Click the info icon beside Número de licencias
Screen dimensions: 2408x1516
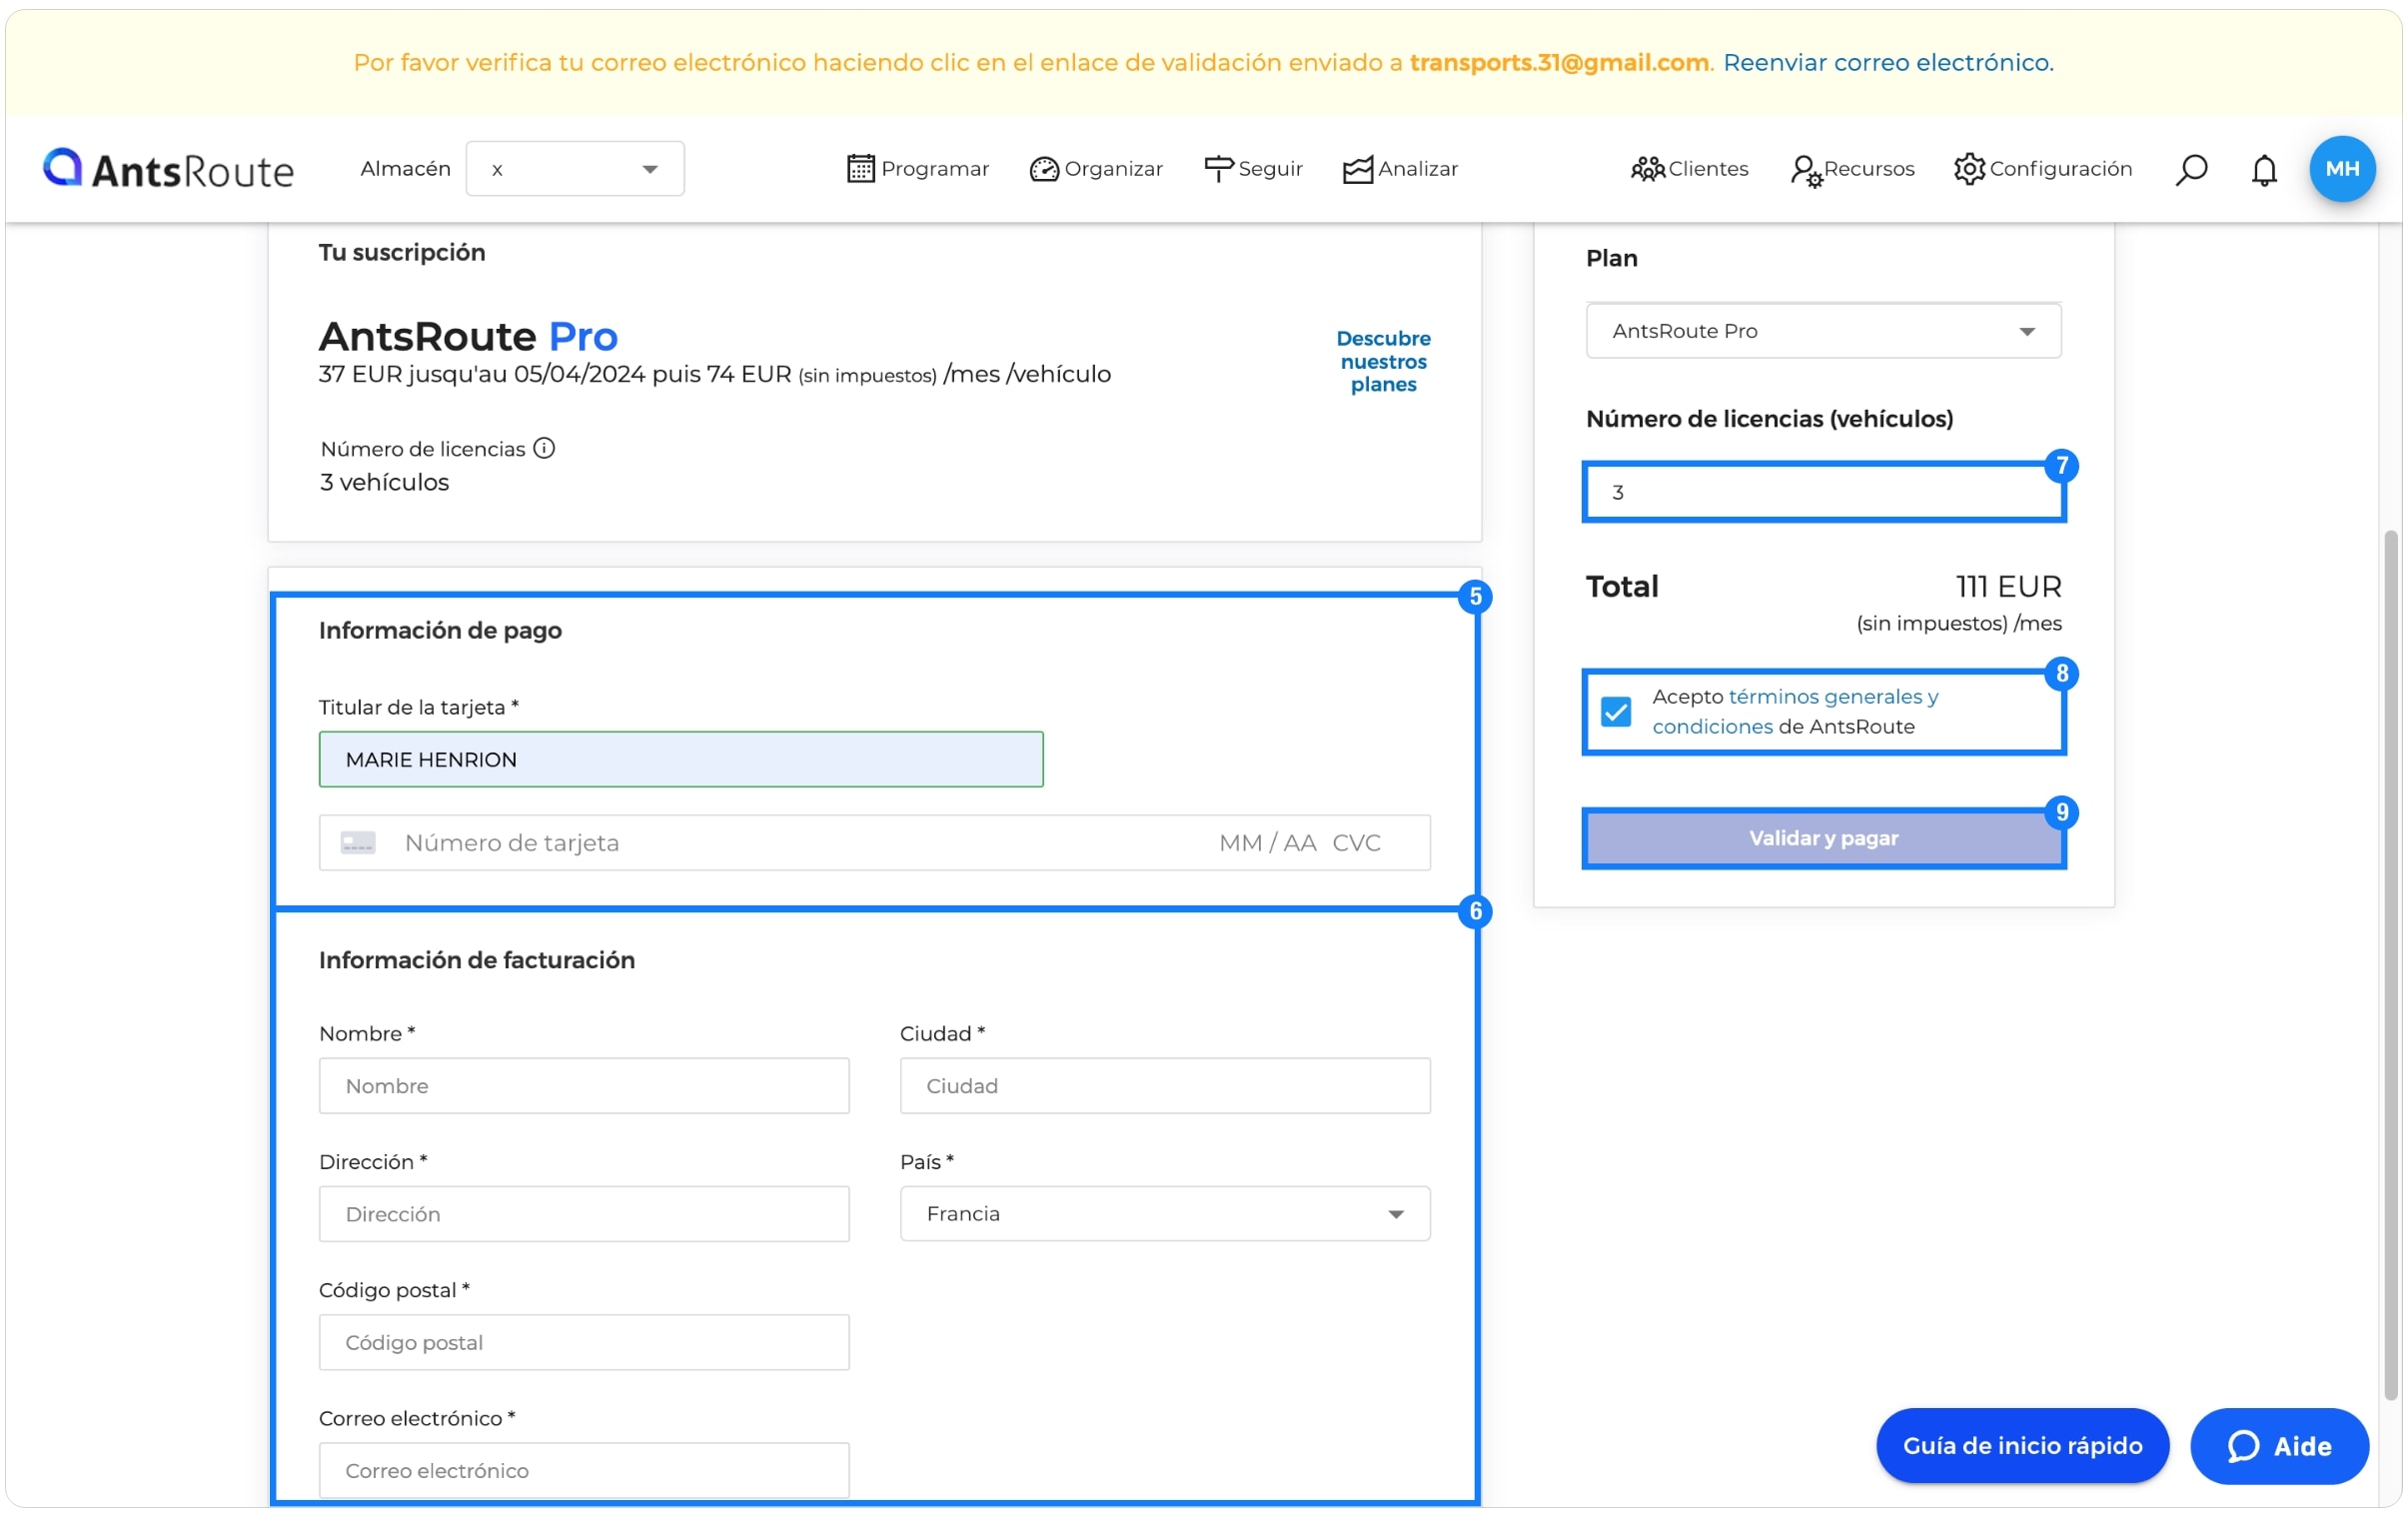coord(544,448)
